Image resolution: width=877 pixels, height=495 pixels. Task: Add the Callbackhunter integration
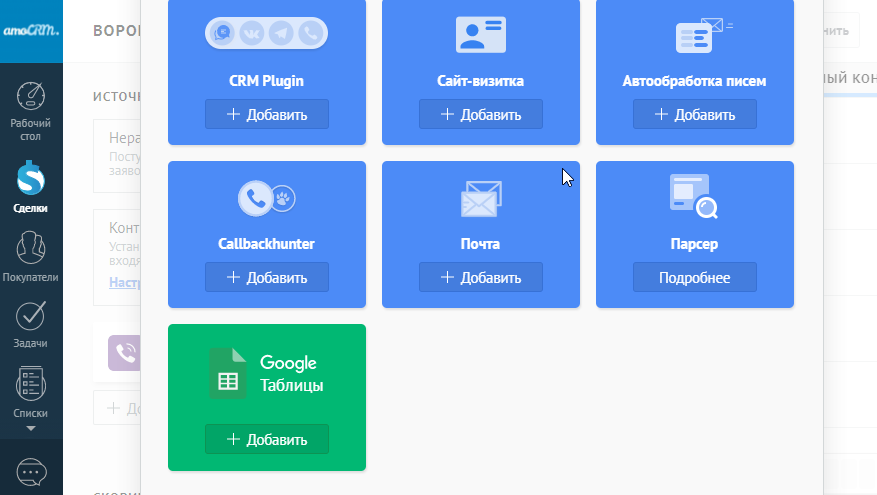tap(266, 277)
